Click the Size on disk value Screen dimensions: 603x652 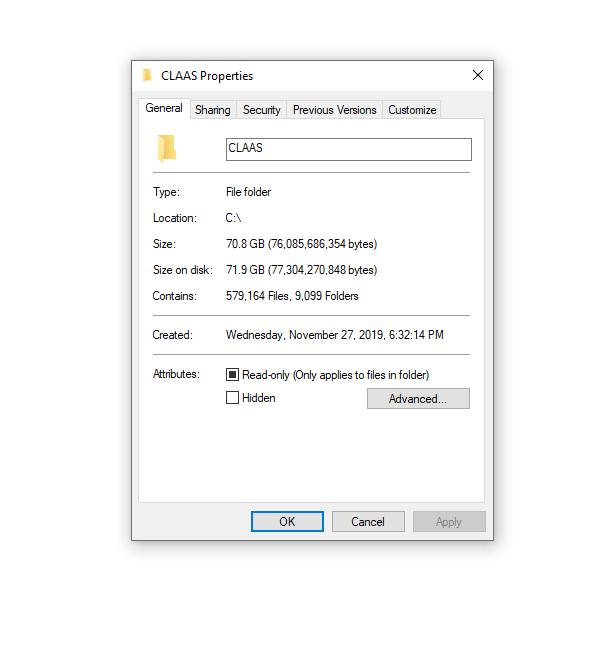302,270
